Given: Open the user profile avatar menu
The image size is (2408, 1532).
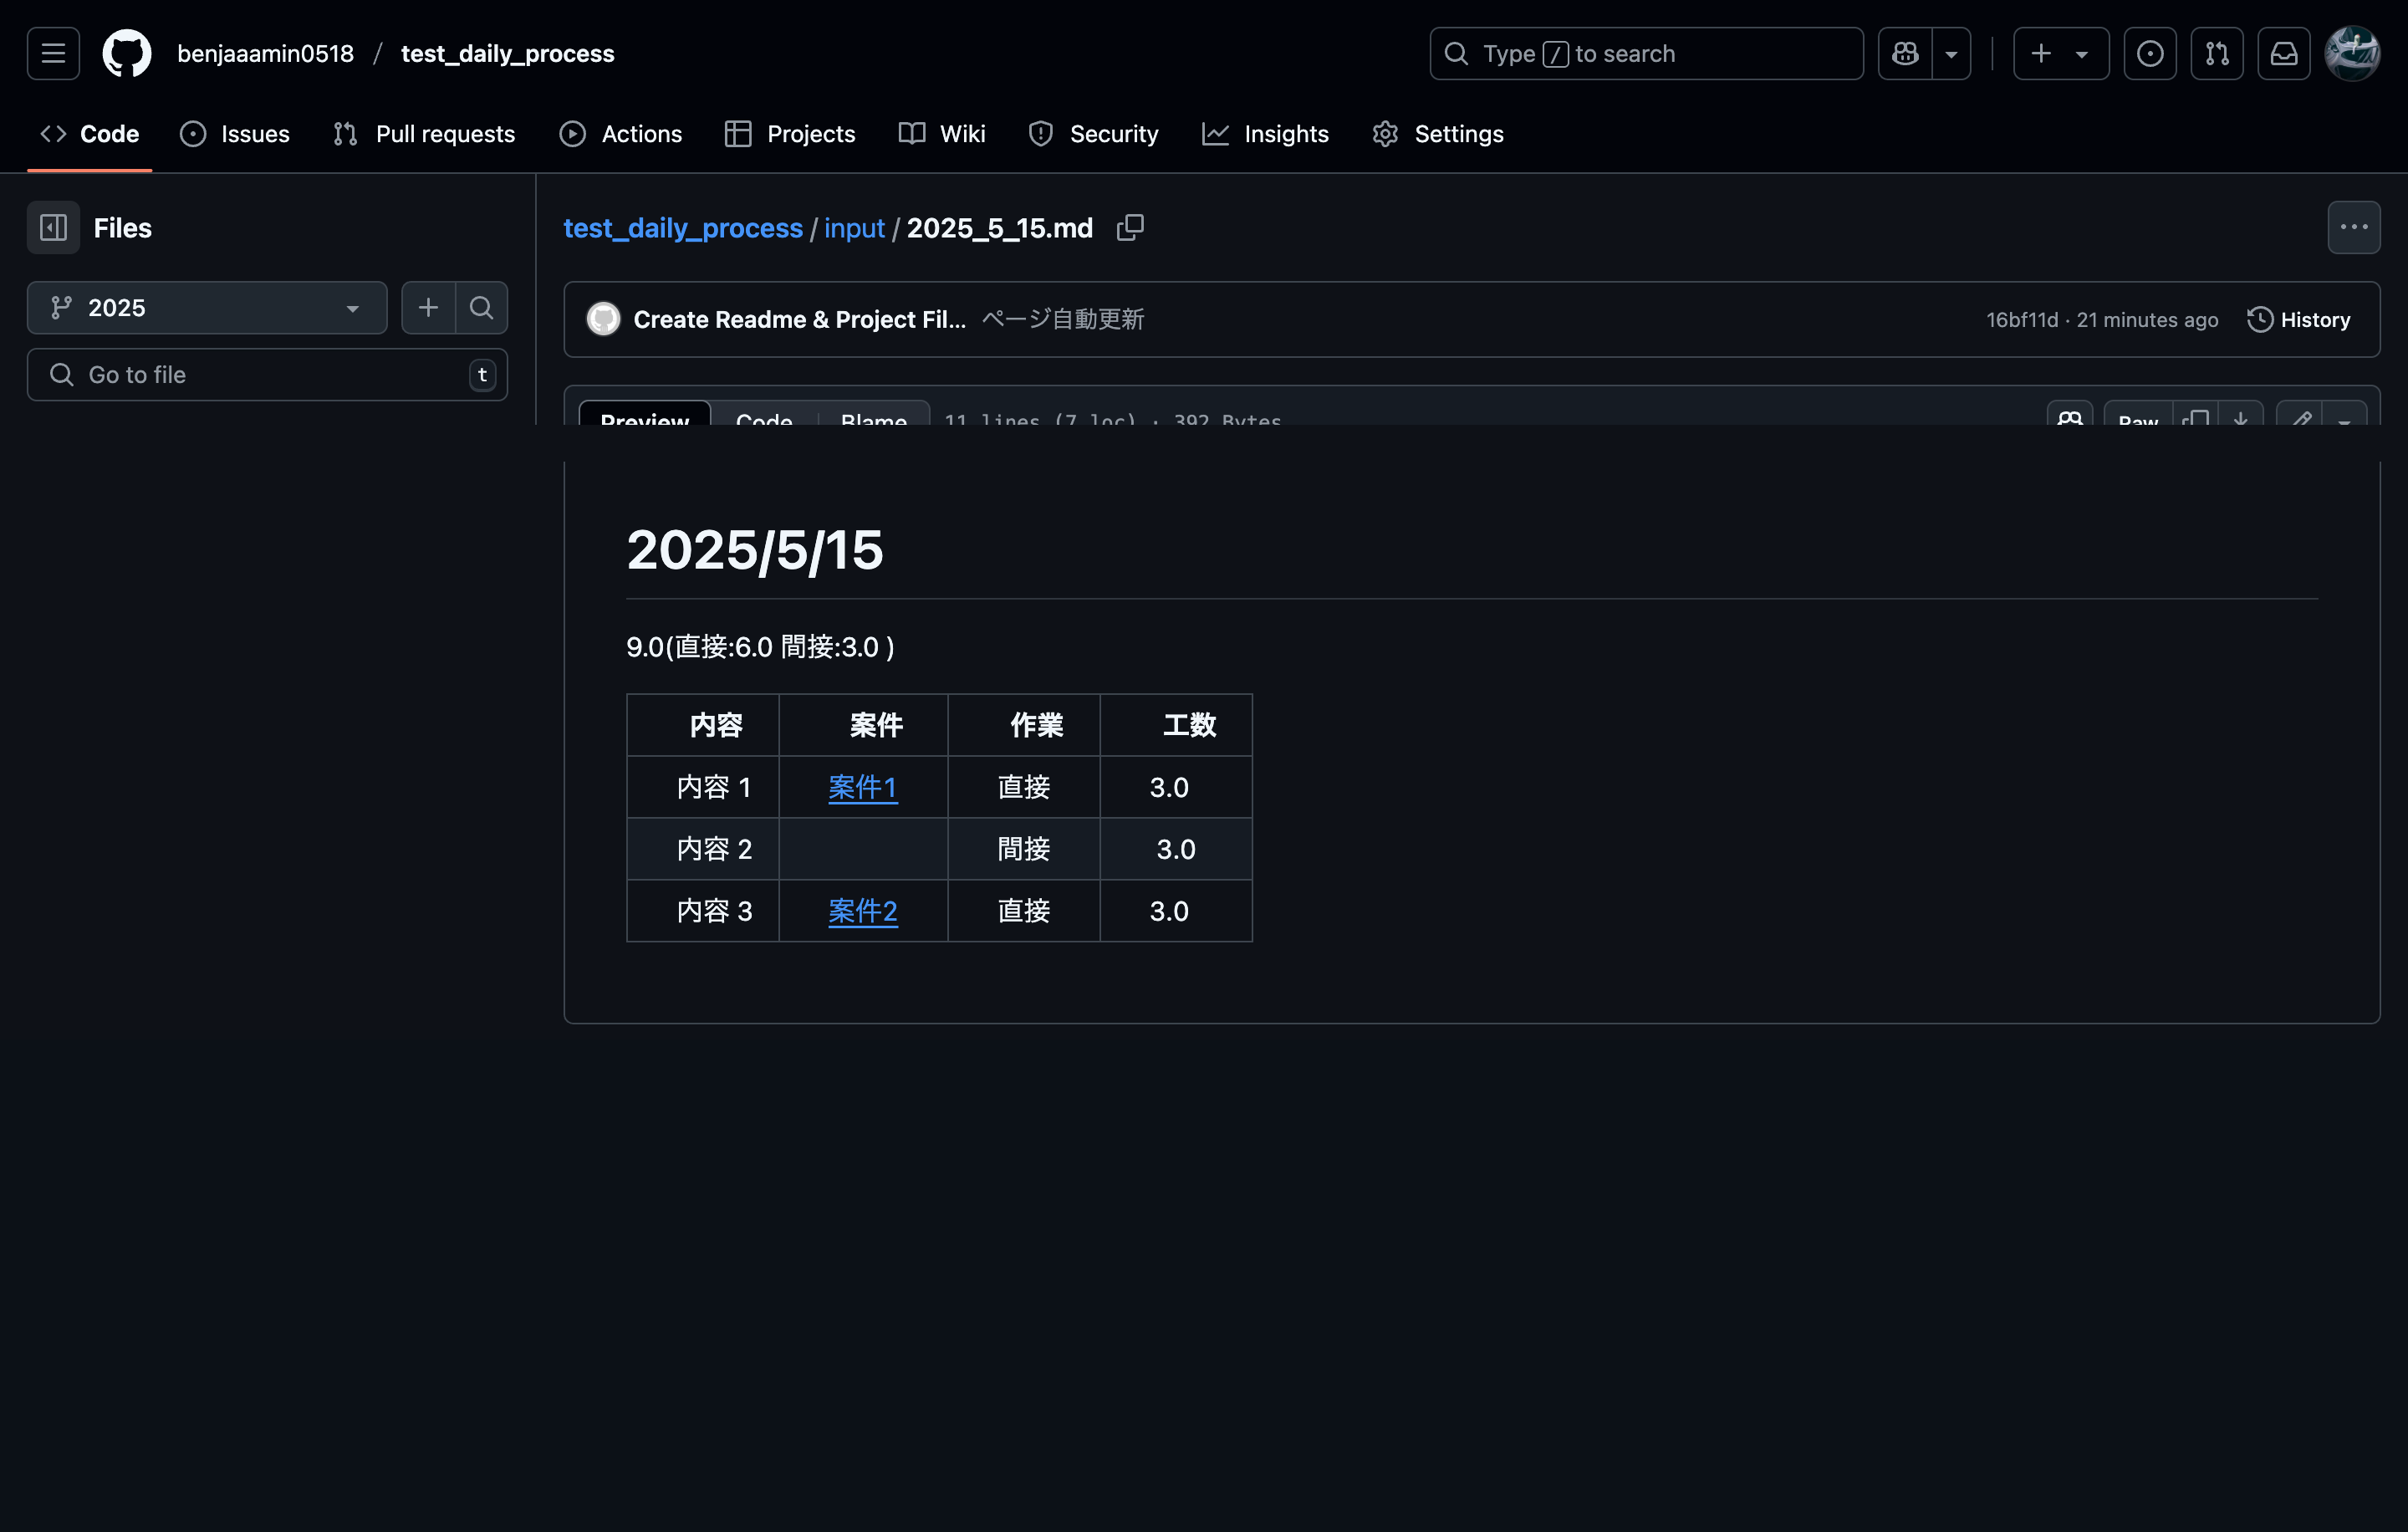Looking at the screenshot, I should (2352, 54).
